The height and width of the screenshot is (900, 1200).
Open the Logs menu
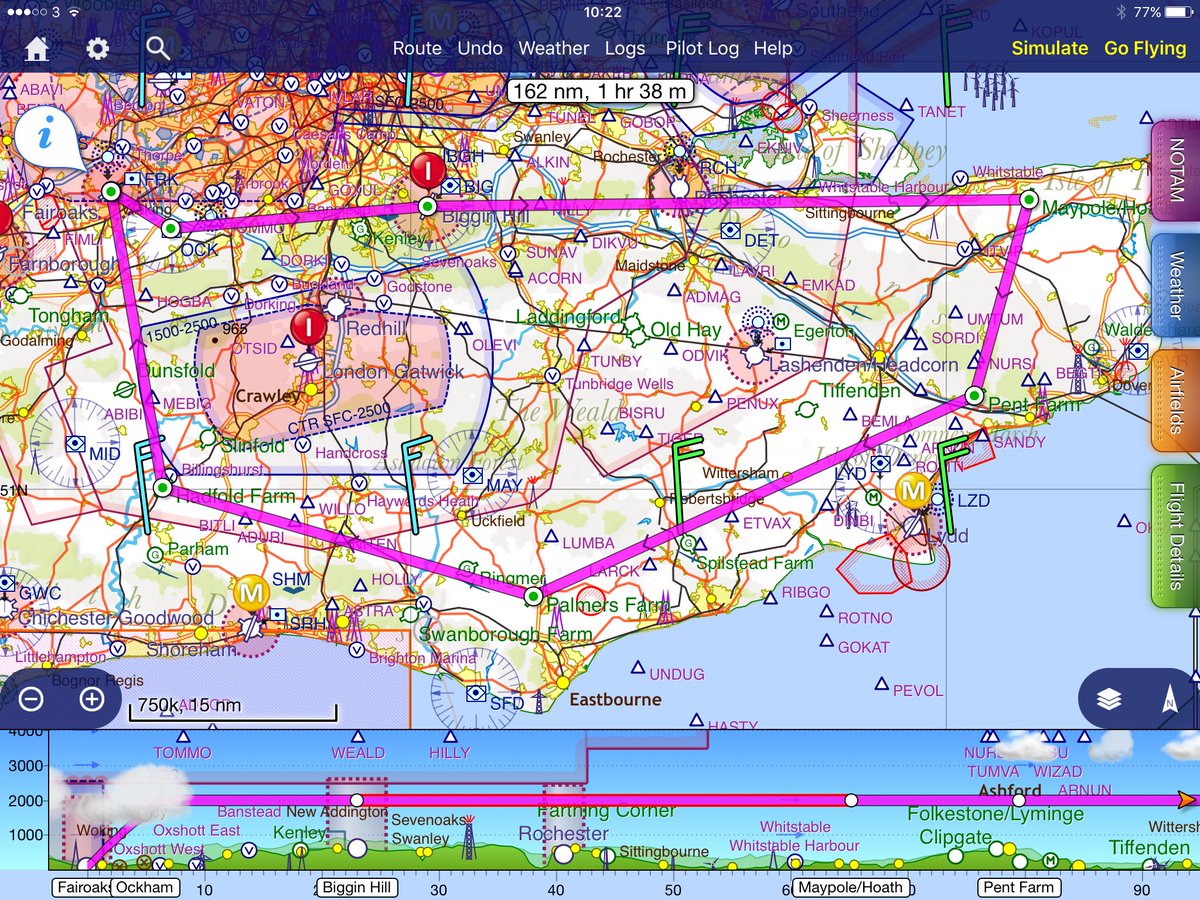pyautogui.click(x=625, y=48)
